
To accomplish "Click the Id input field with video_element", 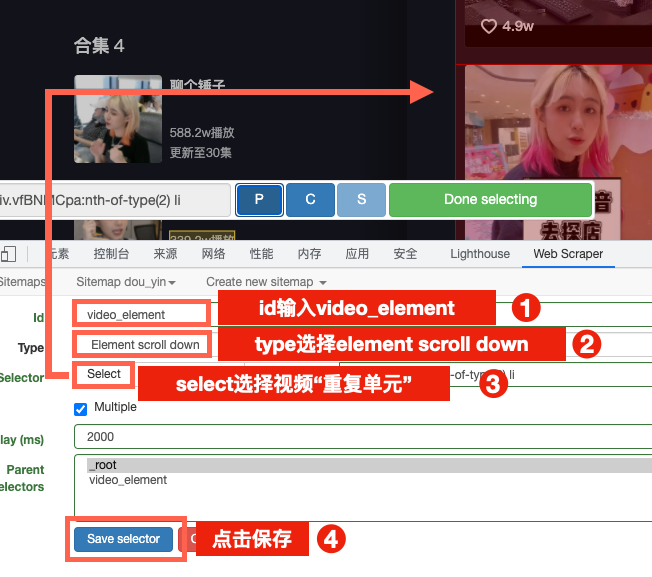I will click(140, 314).
